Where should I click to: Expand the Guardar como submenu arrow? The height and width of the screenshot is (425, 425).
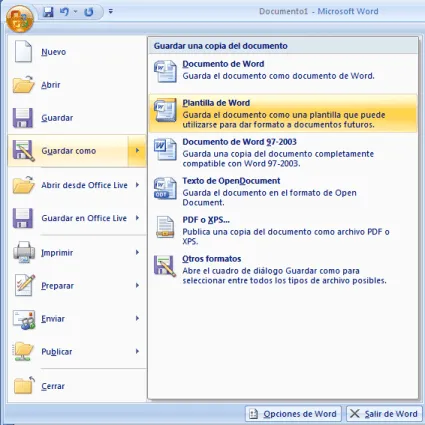coord(137,151)
